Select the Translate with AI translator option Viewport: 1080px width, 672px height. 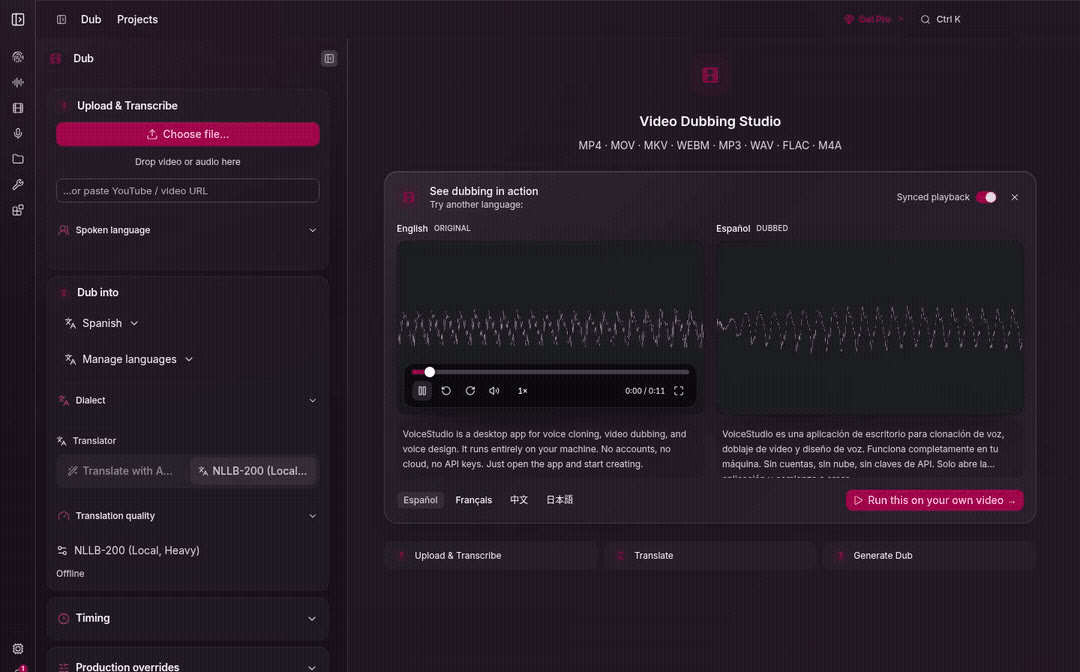(121, 471)
